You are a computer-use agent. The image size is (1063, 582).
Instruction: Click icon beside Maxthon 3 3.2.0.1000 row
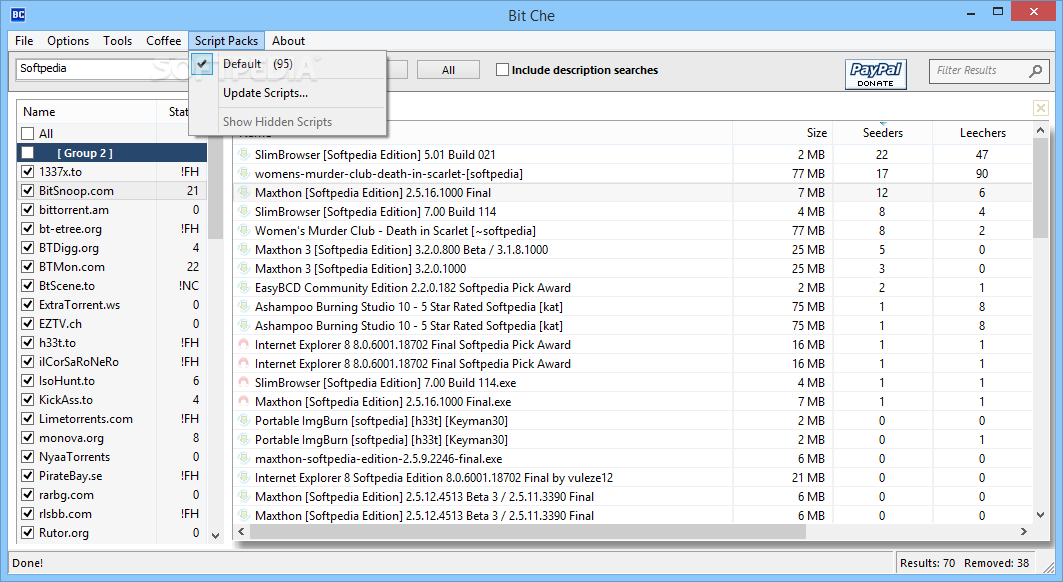coord(244,269)
